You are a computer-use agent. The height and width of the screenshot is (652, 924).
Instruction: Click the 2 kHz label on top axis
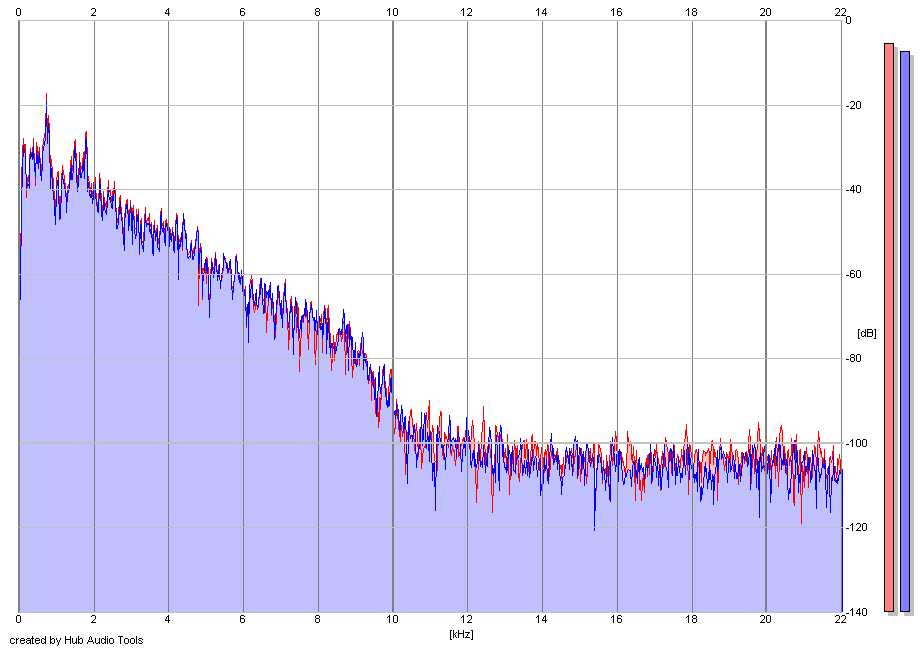click(x=93, y=11)
